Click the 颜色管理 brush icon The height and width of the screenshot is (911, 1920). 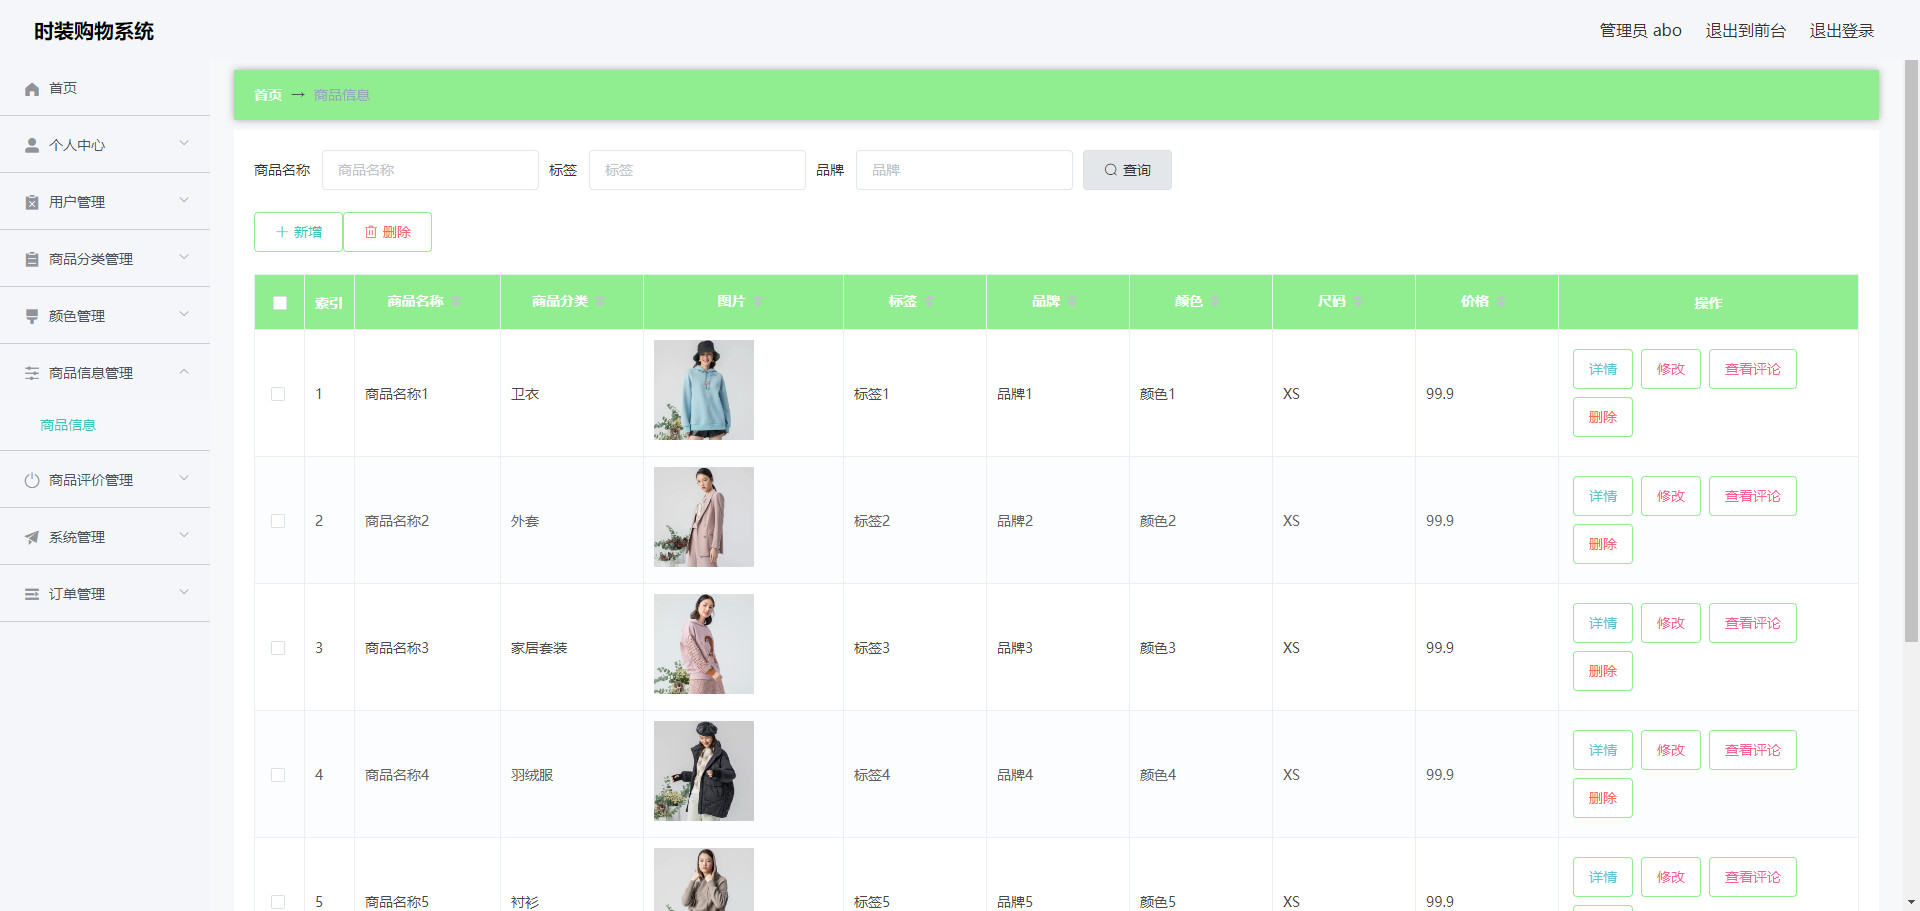(32, 316)
